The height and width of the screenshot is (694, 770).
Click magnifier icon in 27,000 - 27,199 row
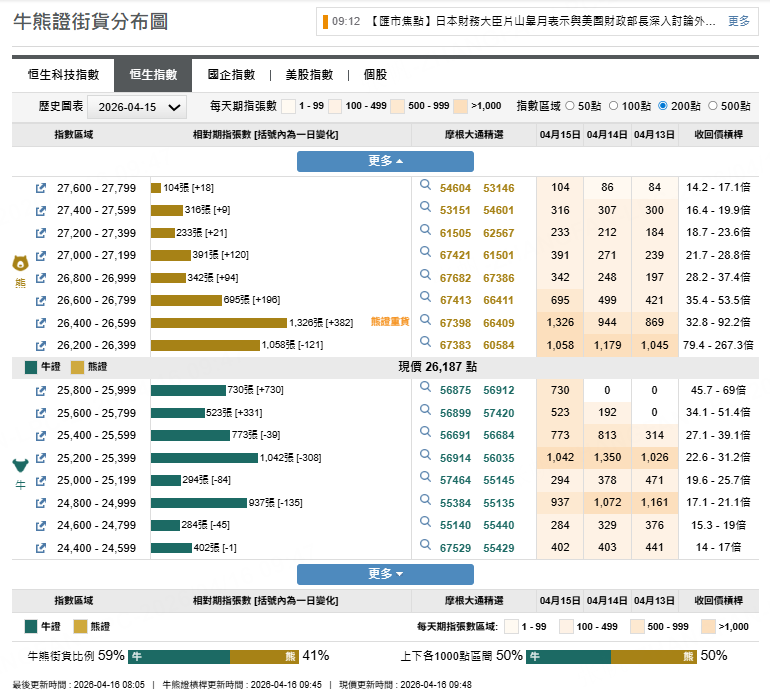(x=425, y=255)
